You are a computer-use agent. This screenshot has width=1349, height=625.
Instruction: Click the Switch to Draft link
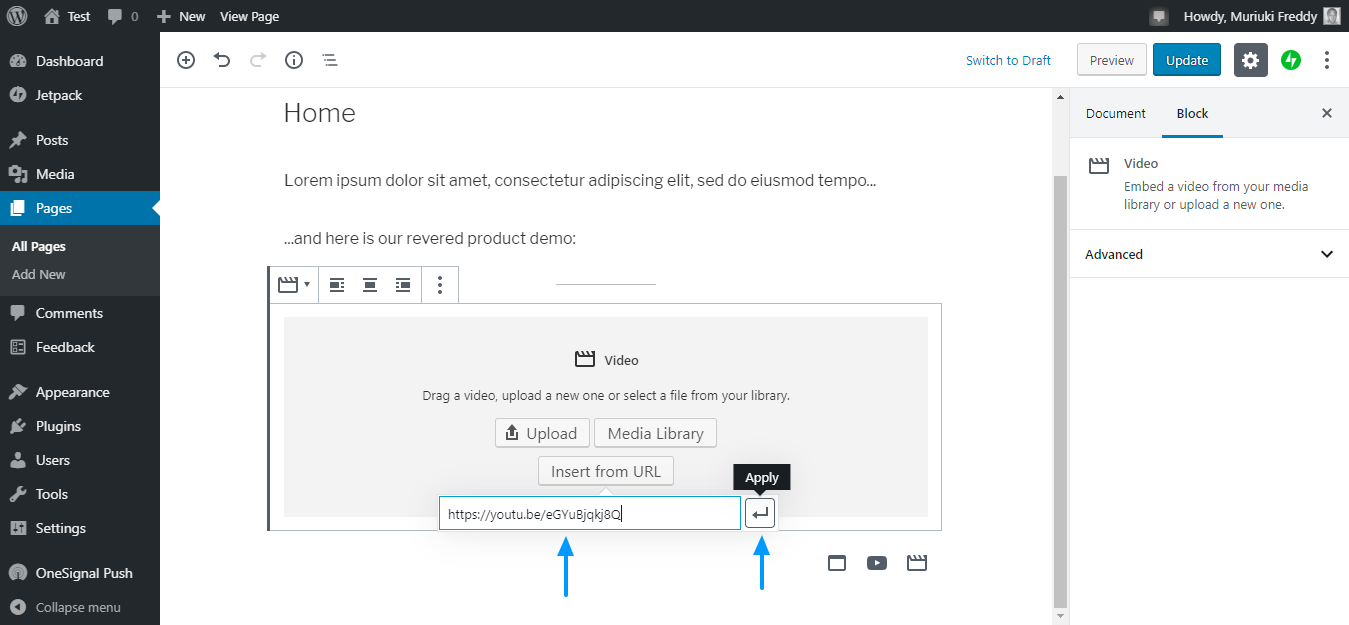[1008, 60]
